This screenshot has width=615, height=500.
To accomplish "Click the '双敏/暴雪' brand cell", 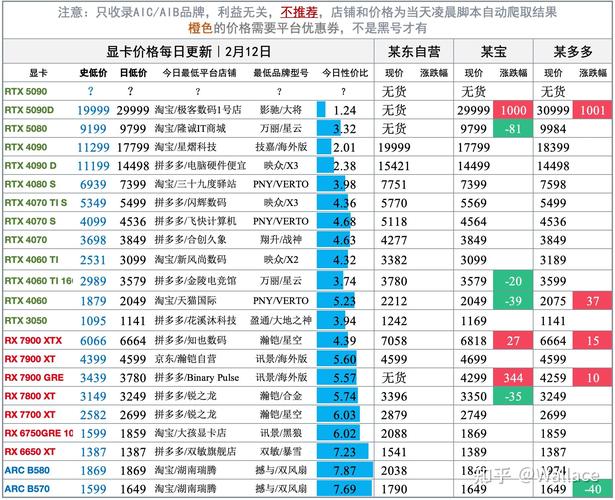I will click(x=281, y=452).
